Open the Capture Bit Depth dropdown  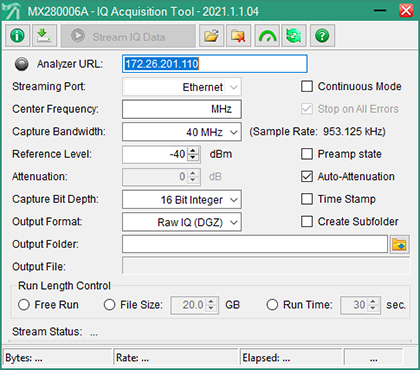coord(182,200)
